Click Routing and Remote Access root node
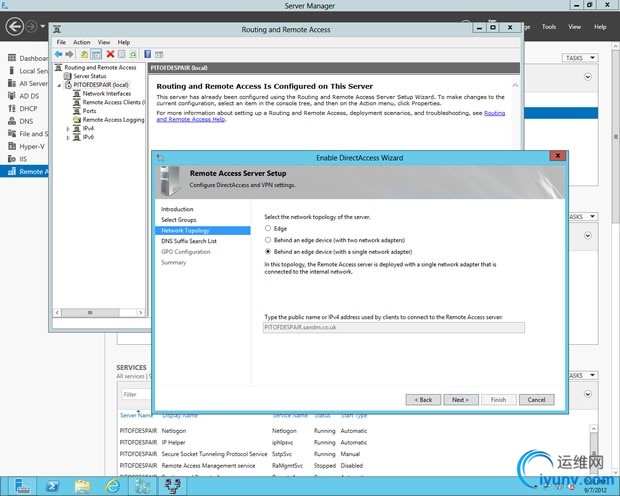The width and height of the screenshot is (620, 496). tap(100, 67)
